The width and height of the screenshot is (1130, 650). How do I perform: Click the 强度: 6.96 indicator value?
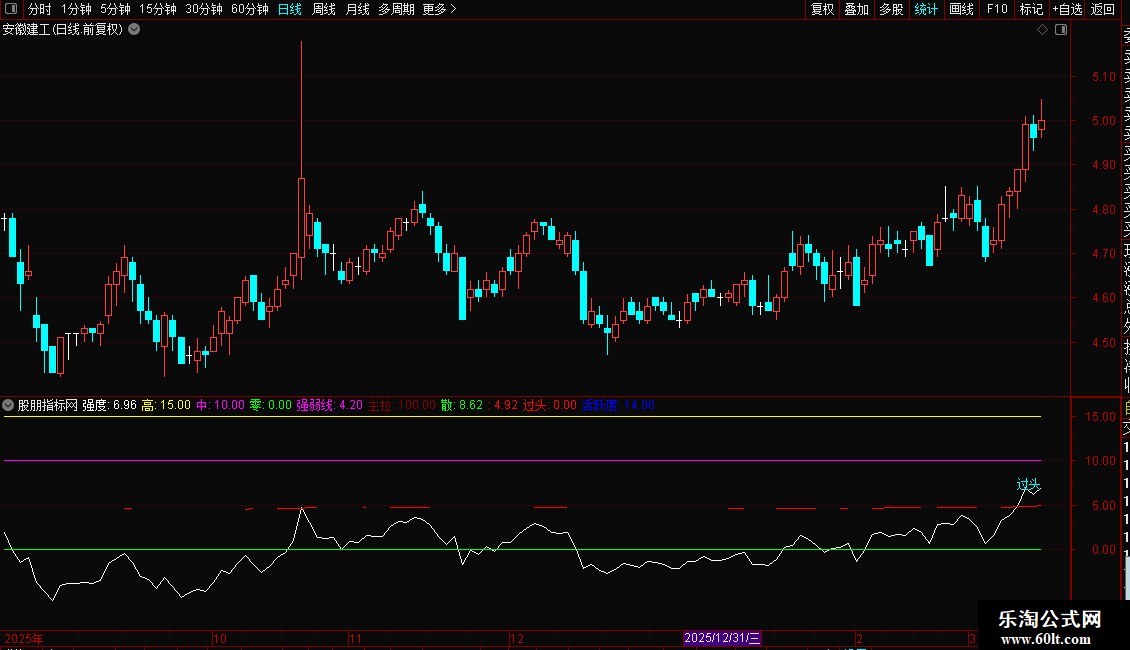[x=110, y=405]
